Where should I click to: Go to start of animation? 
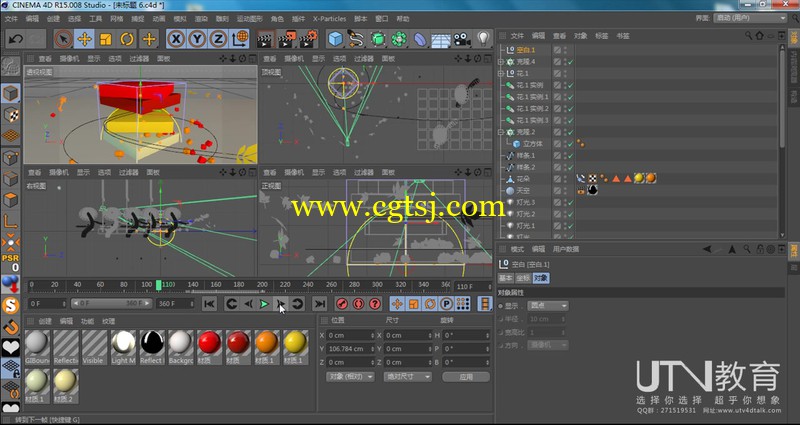[209, 304]
